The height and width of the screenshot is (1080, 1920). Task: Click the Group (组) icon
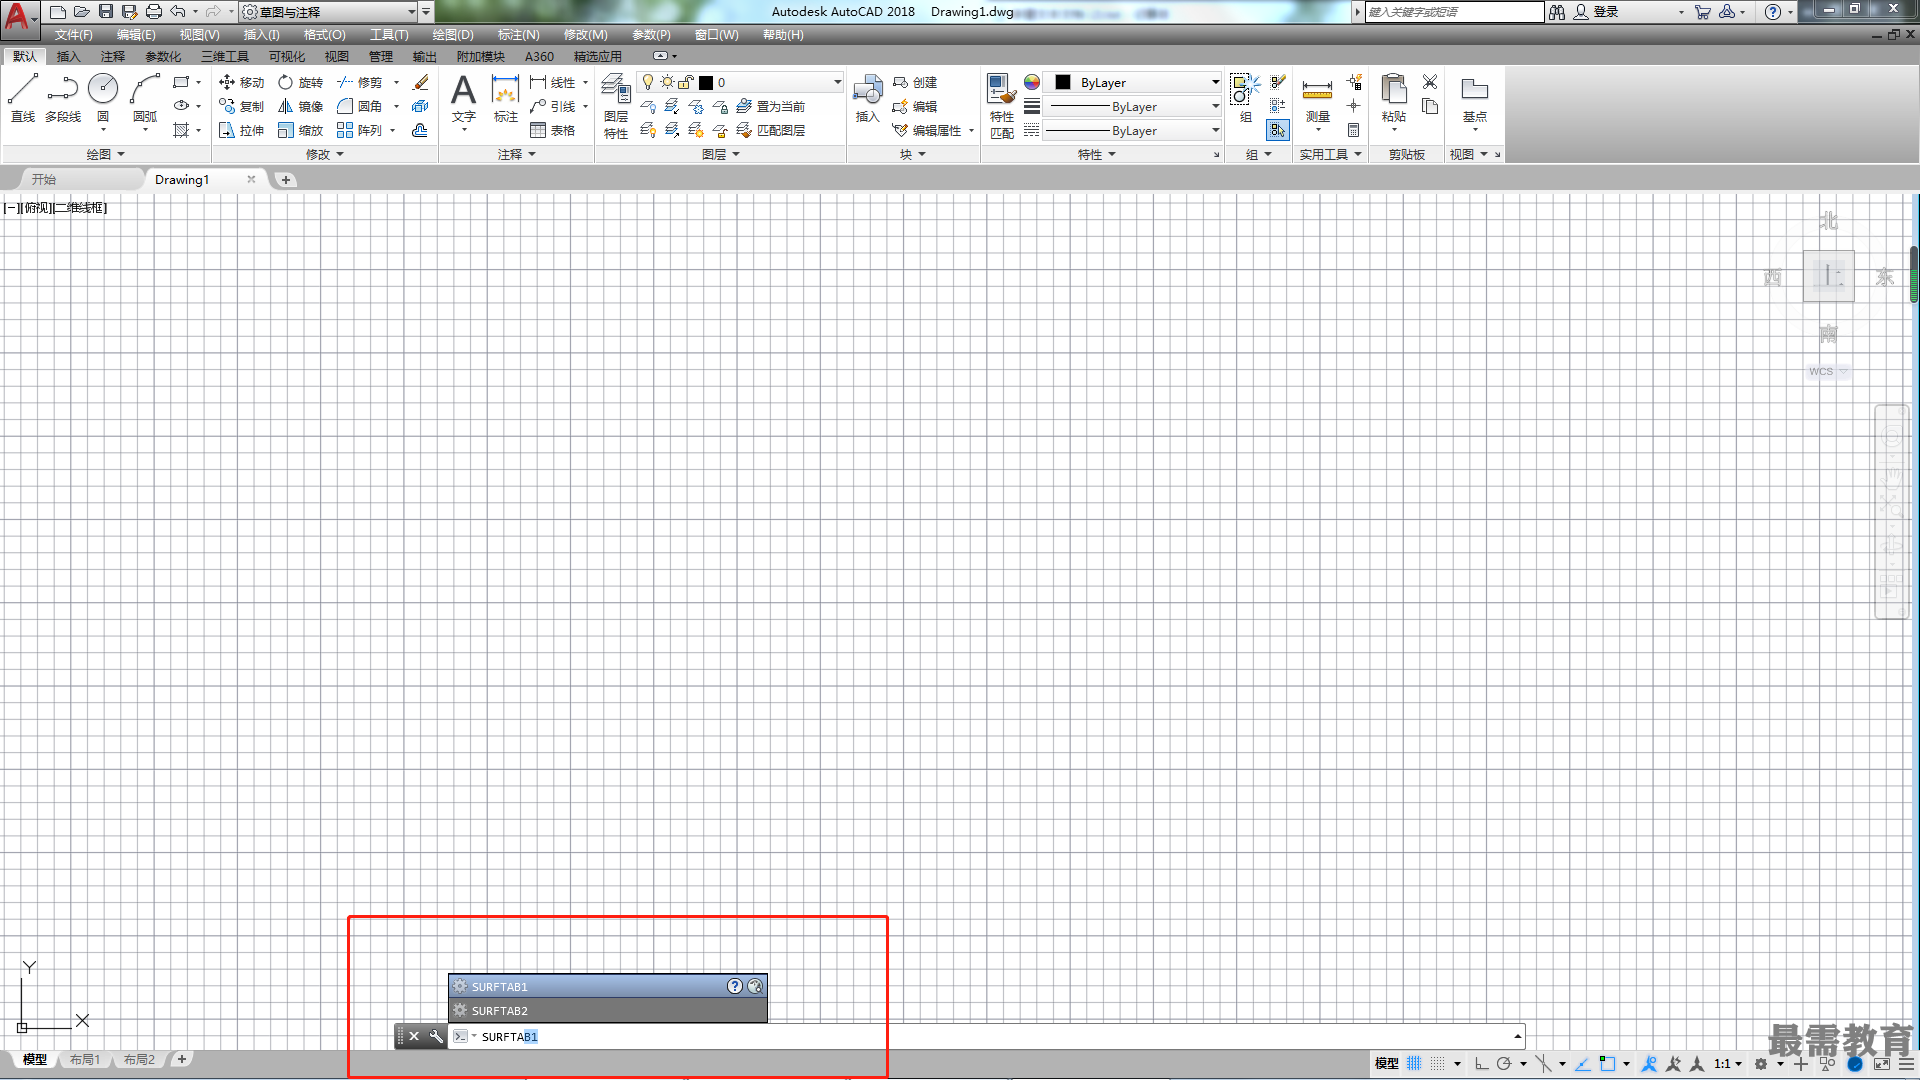click(1245, 98)
